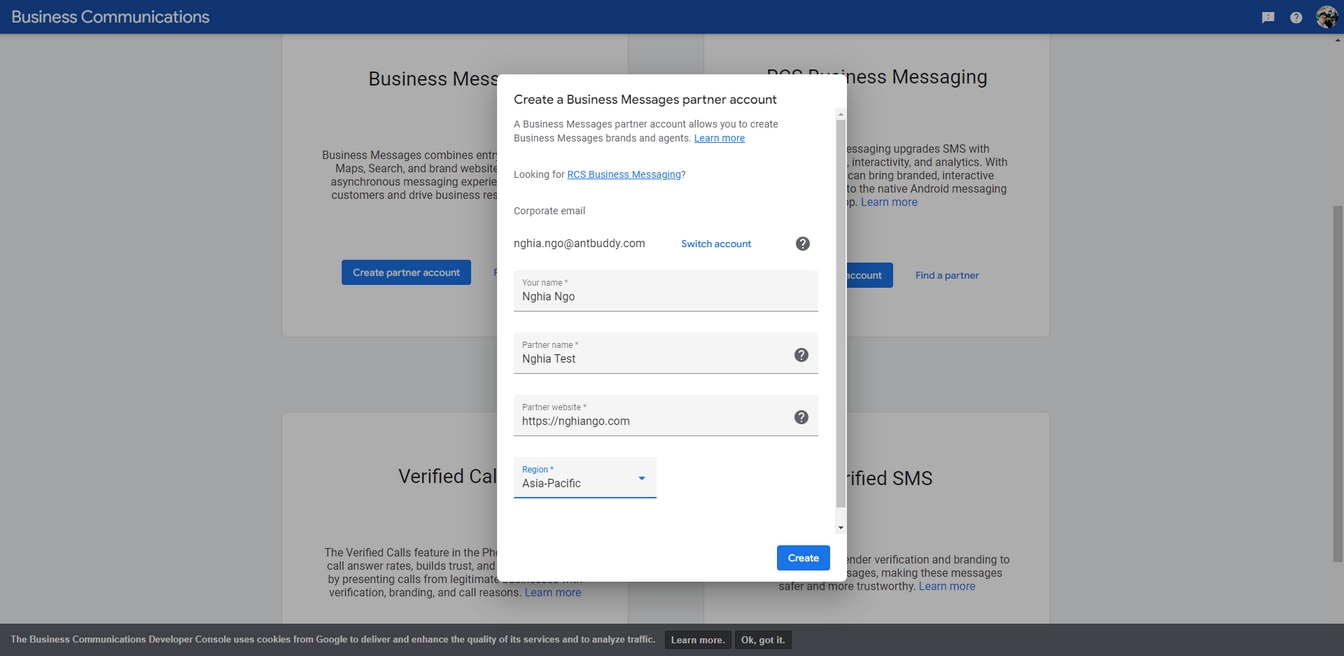Click Learn more in the dialog description
1344x656 pixels.
coord(719,138)
